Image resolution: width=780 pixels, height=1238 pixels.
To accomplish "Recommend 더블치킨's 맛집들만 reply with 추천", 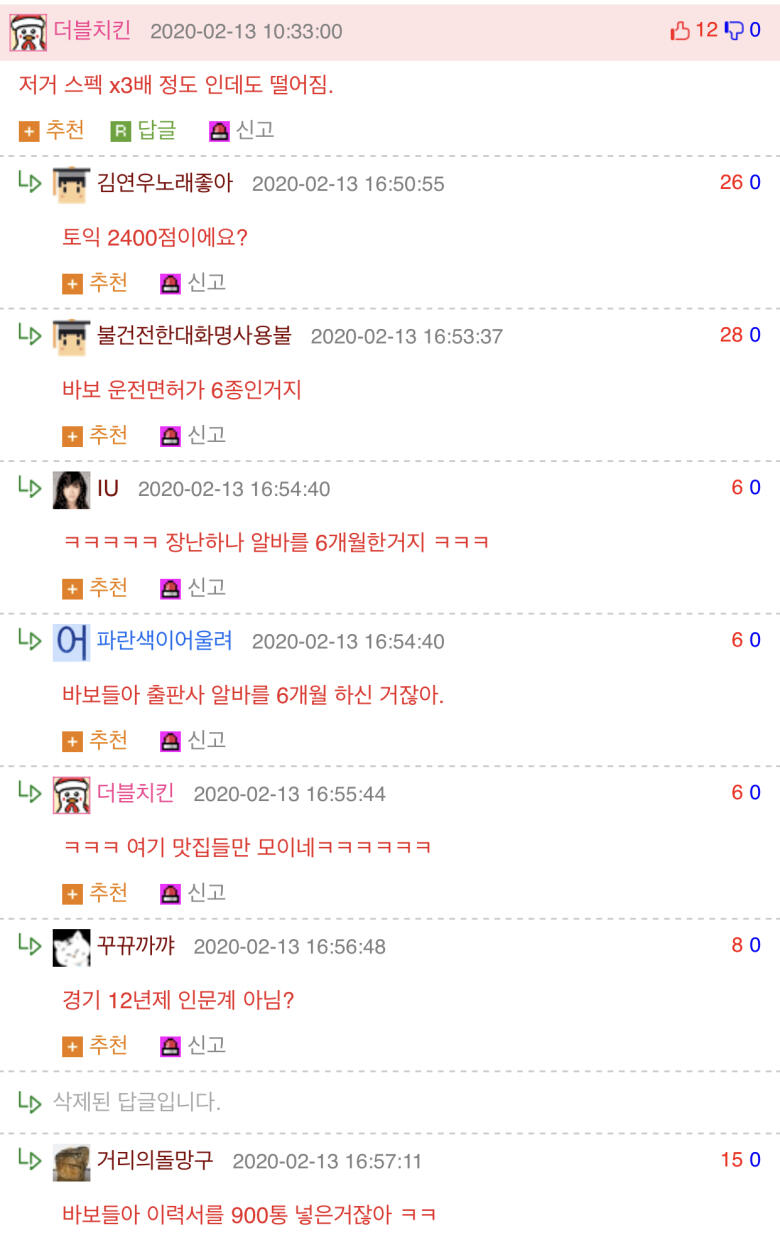I will click(x=95, y=892).
